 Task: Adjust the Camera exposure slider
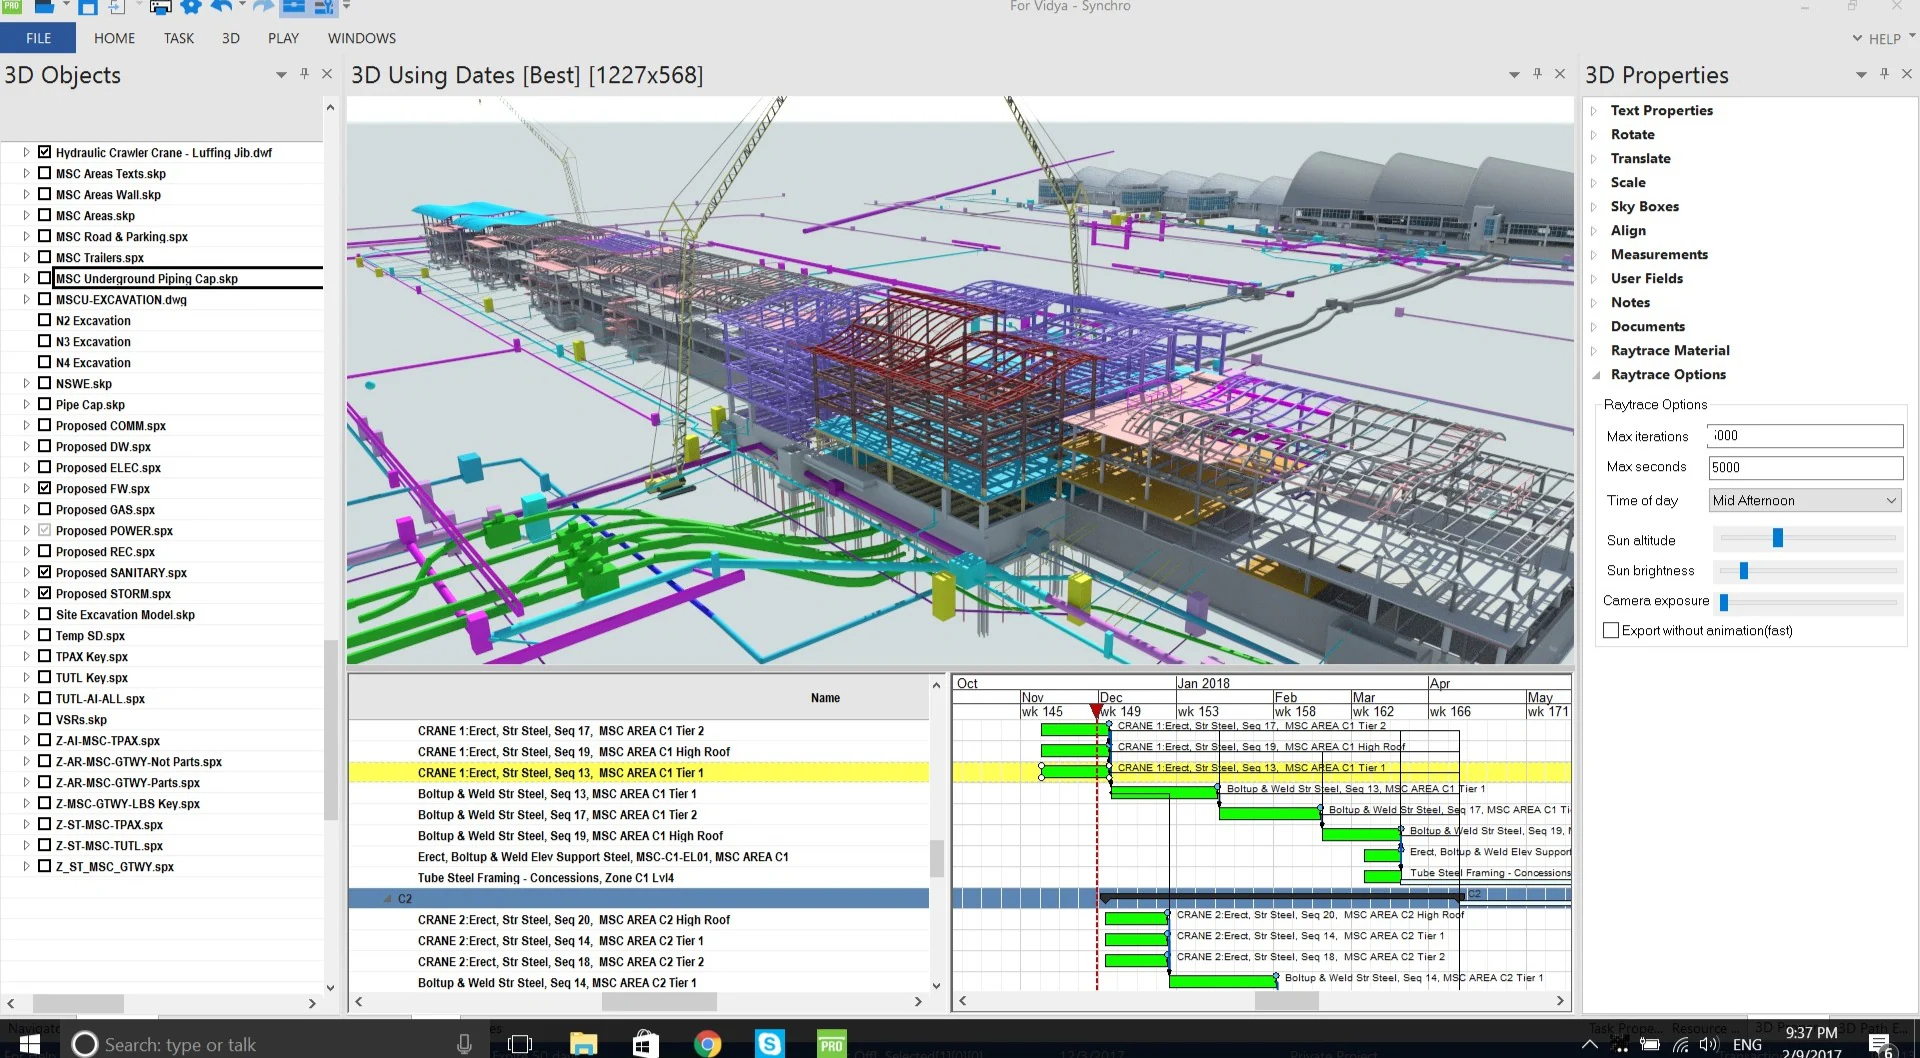[1724, 601]
